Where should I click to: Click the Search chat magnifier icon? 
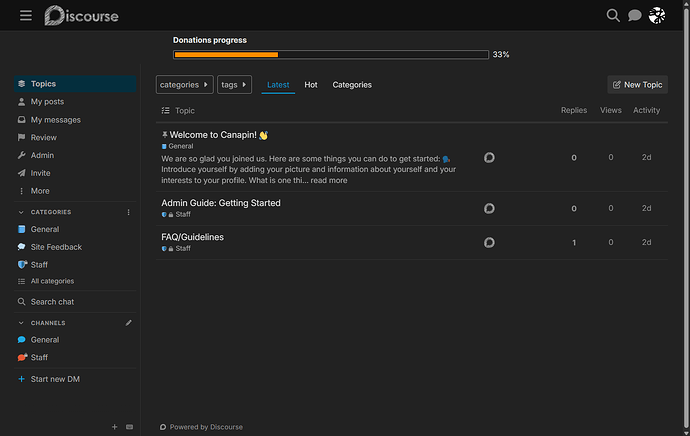[x=22, y=302]
